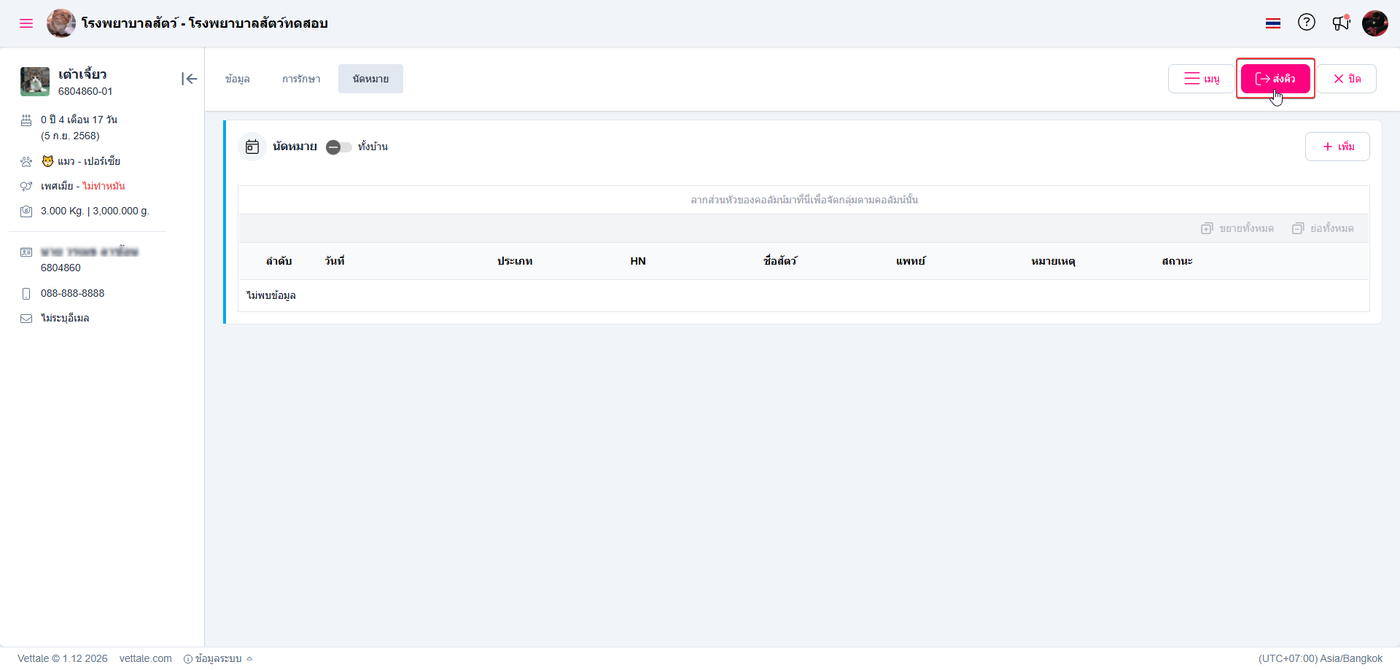Click the weight scale icon

[x=26, y=211]
